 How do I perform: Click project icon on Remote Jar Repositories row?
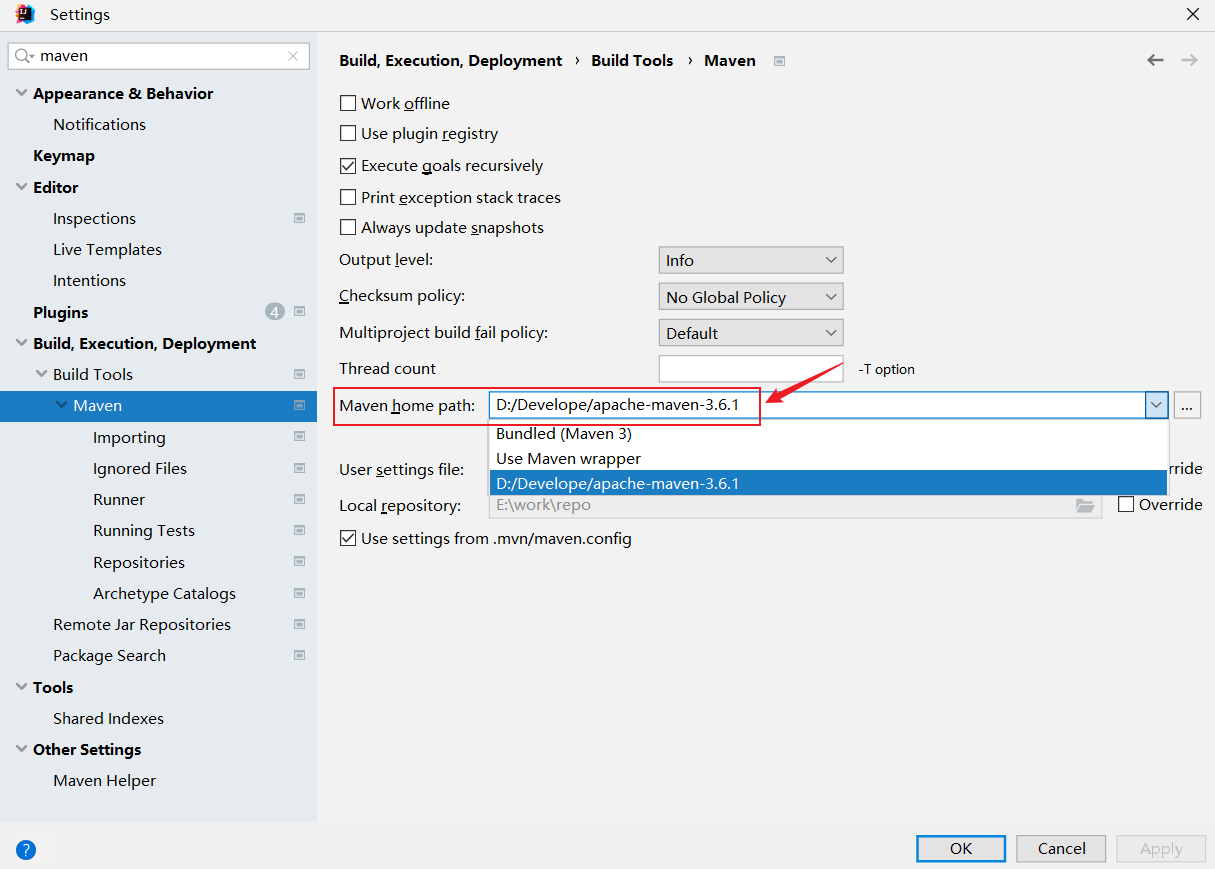coord(299,624)
